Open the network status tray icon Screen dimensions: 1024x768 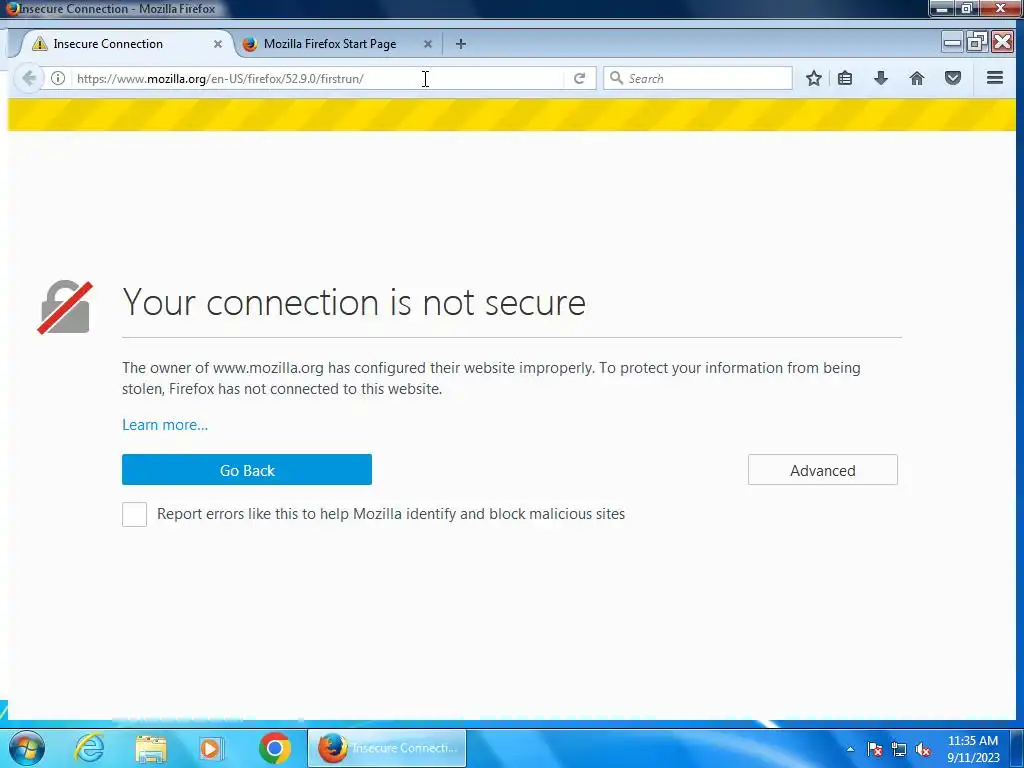[x=899, y=749]
